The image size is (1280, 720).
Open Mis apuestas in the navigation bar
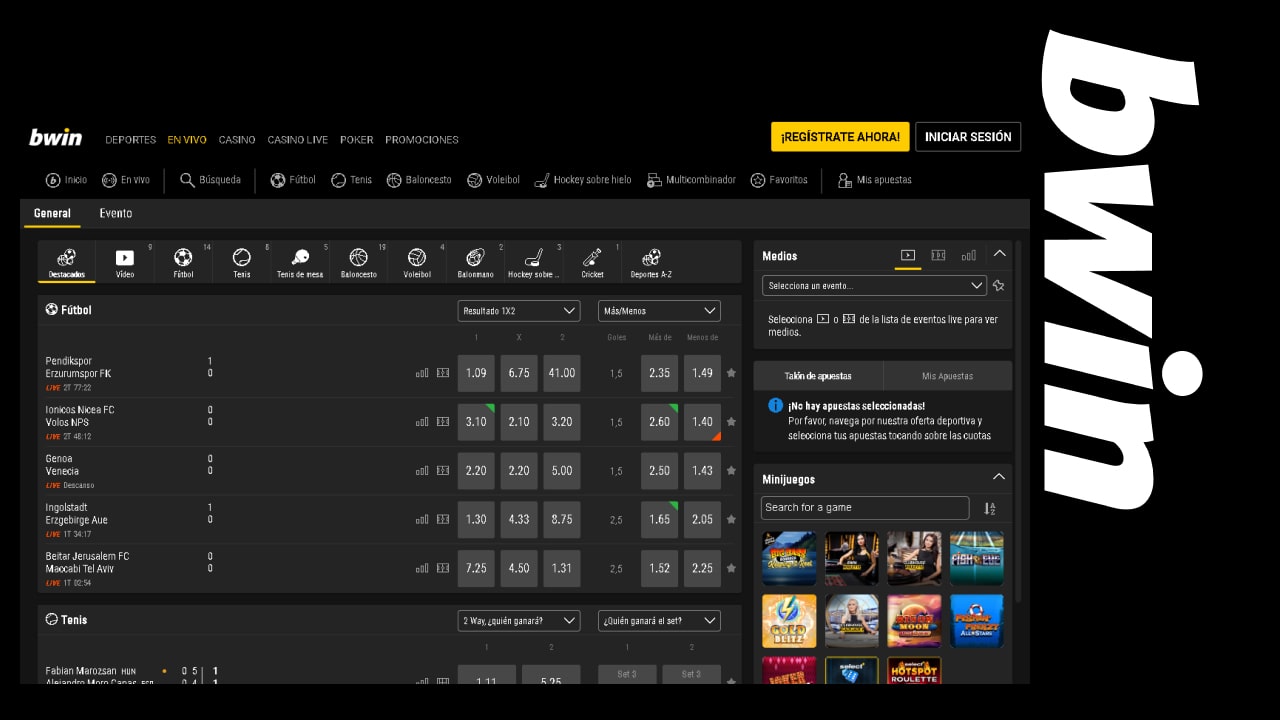point(873,180)
